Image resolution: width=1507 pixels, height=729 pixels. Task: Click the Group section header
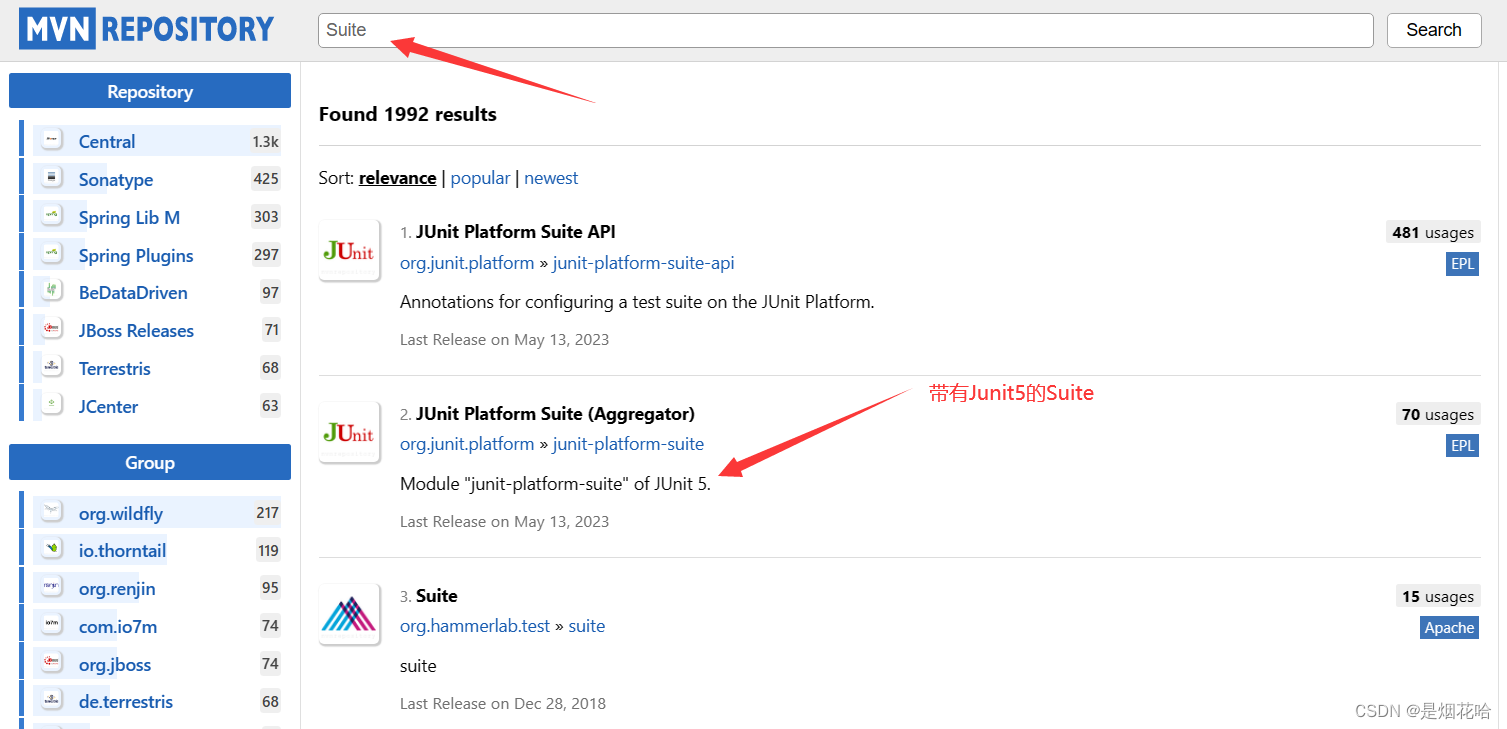tap(150, 462)
